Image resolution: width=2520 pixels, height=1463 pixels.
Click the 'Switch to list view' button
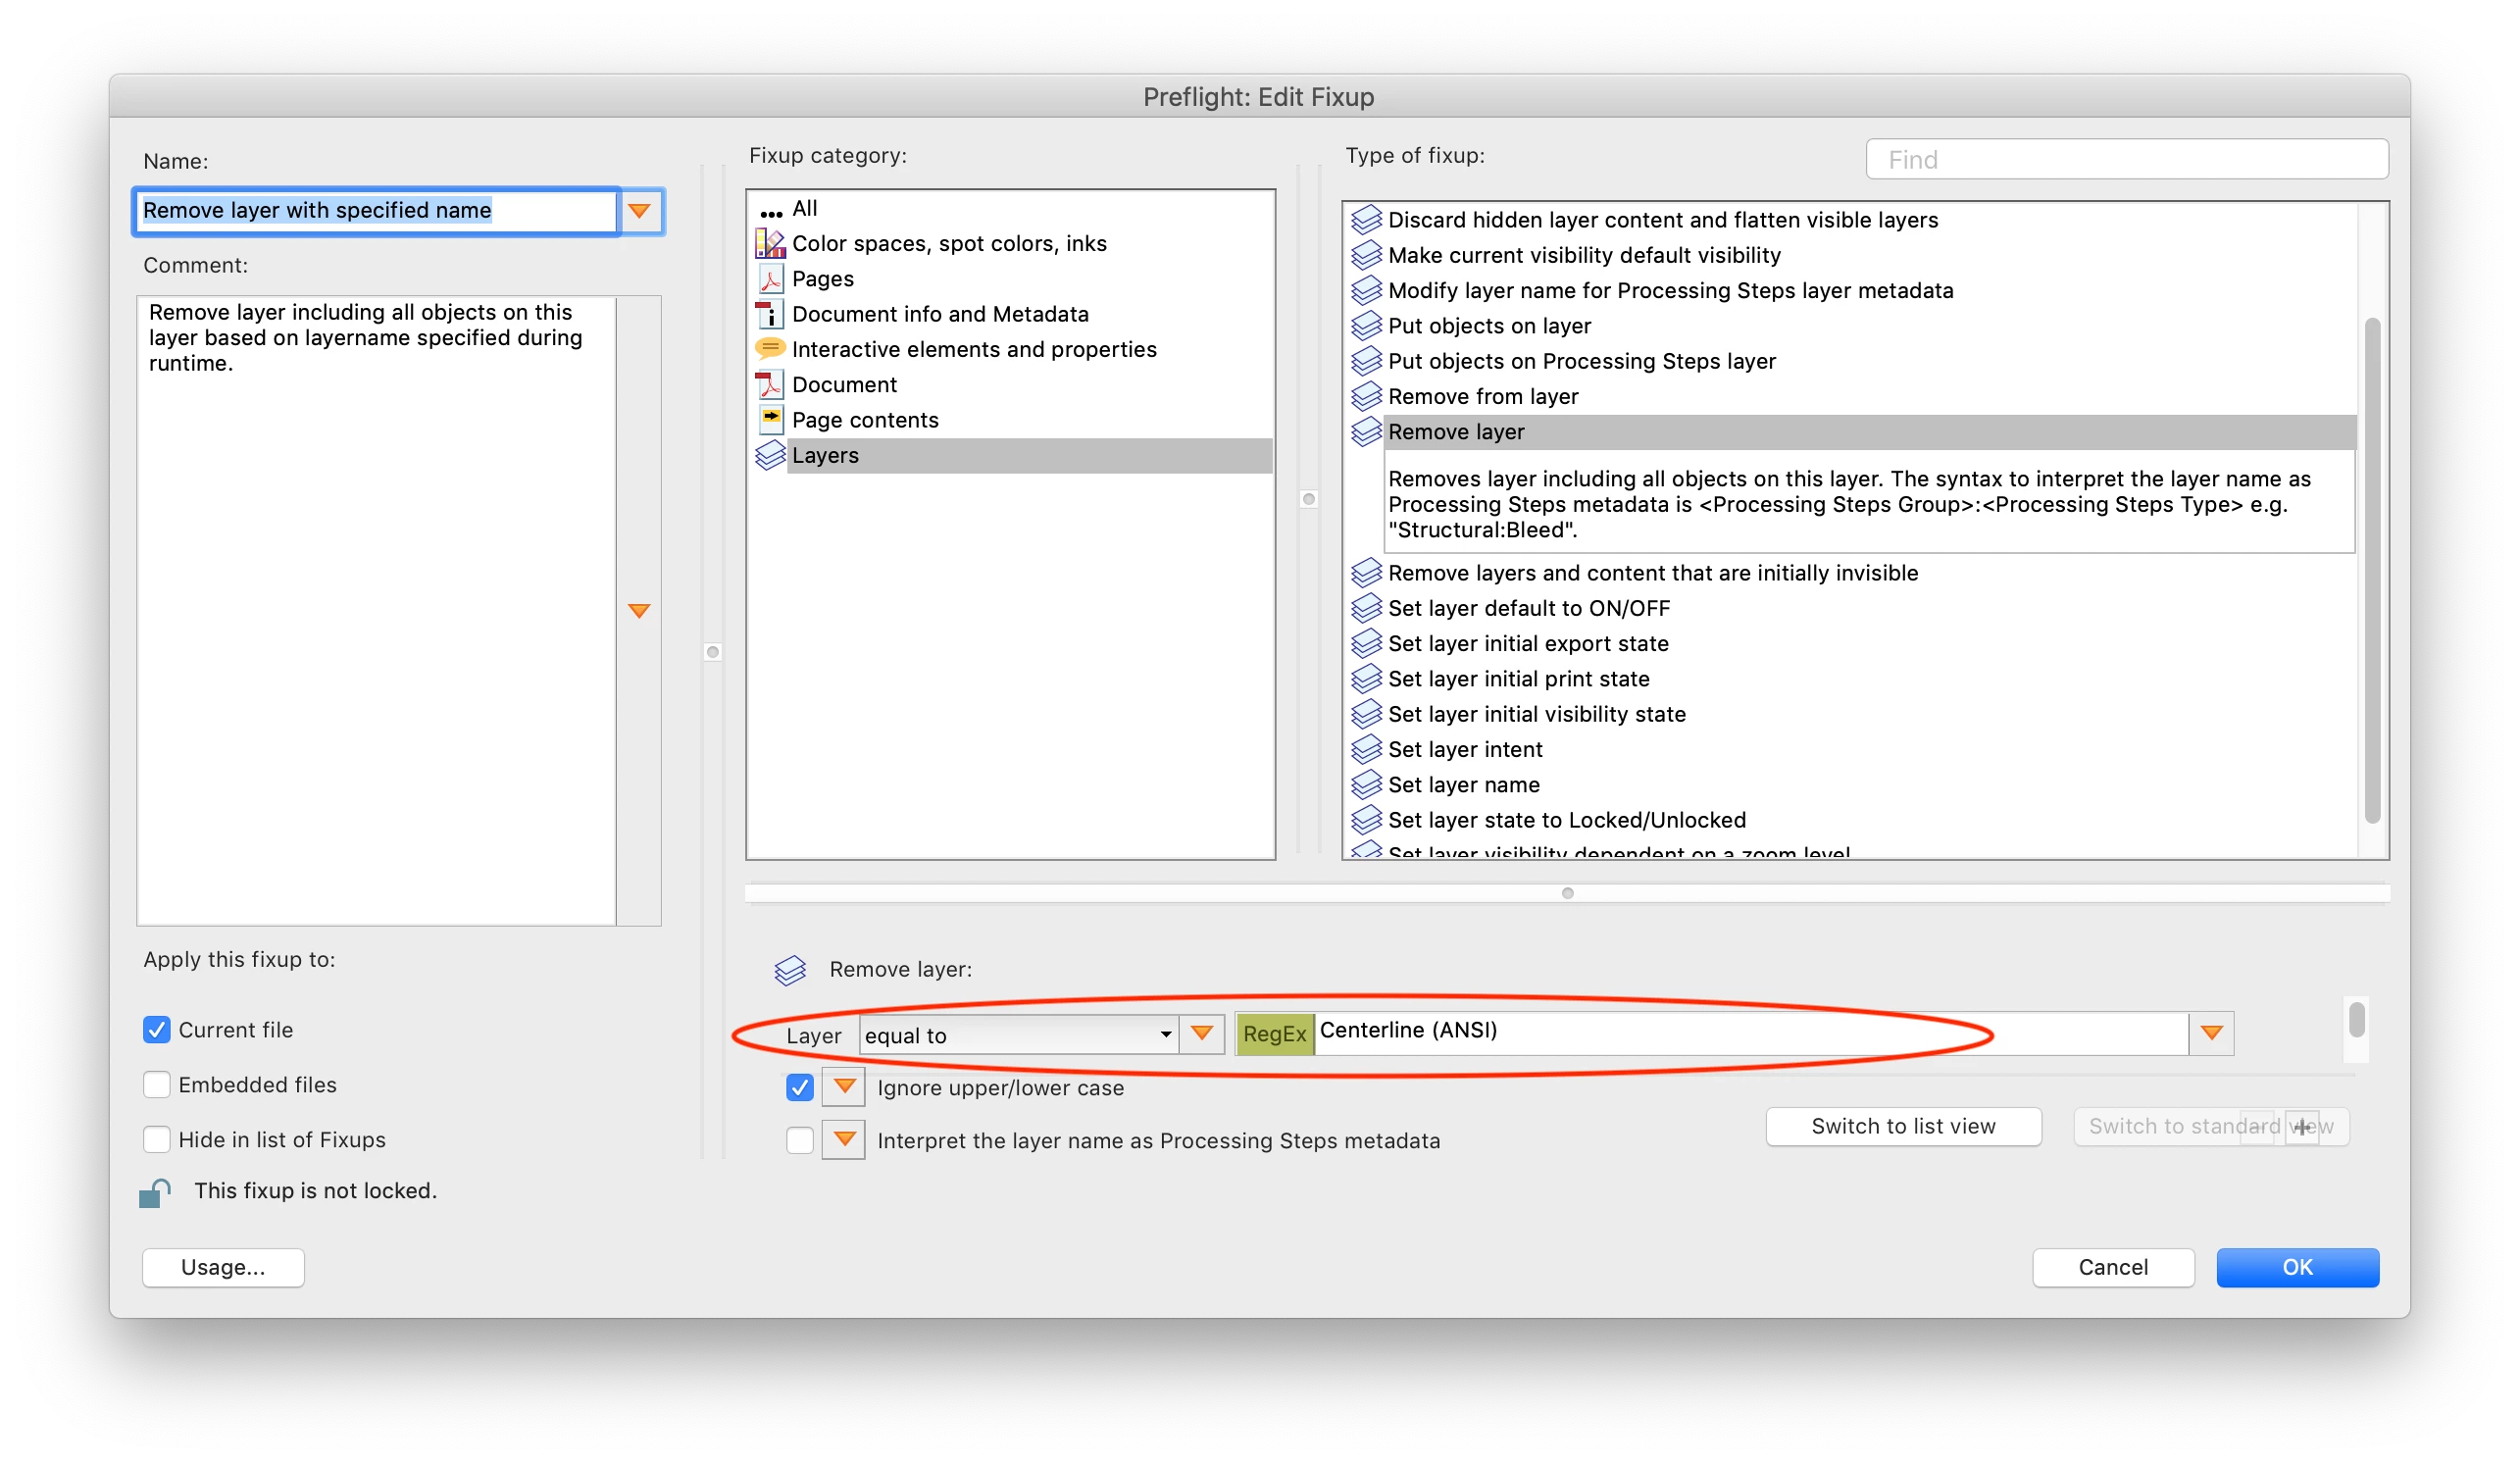click(x=1902, y=1127)
